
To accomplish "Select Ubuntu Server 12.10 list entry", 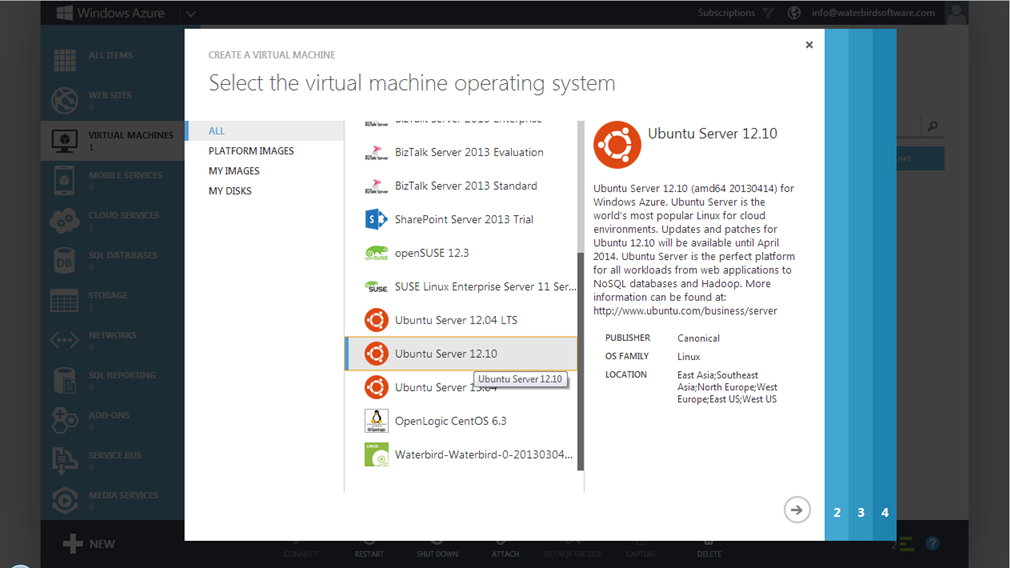I will [461, 354].
